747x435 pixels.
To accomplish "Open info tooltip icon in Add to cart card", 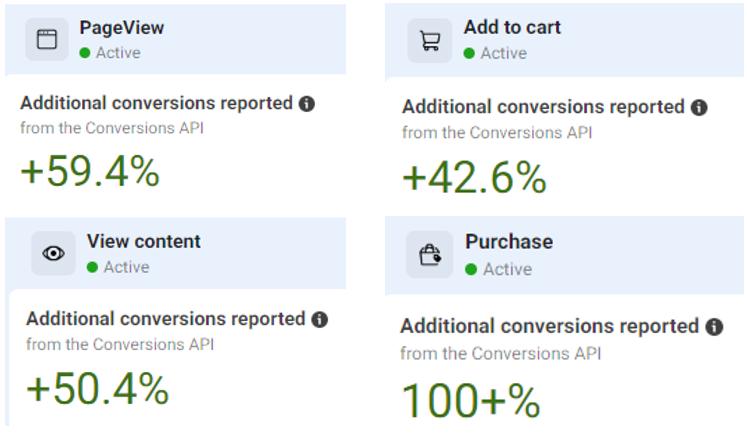I will tap(699, 107).
